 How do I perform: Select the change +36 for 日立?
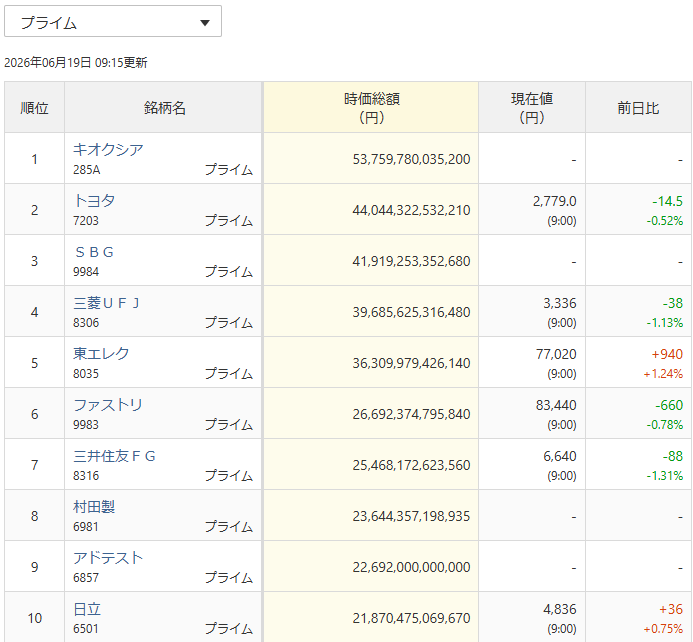tap(671, 609)
